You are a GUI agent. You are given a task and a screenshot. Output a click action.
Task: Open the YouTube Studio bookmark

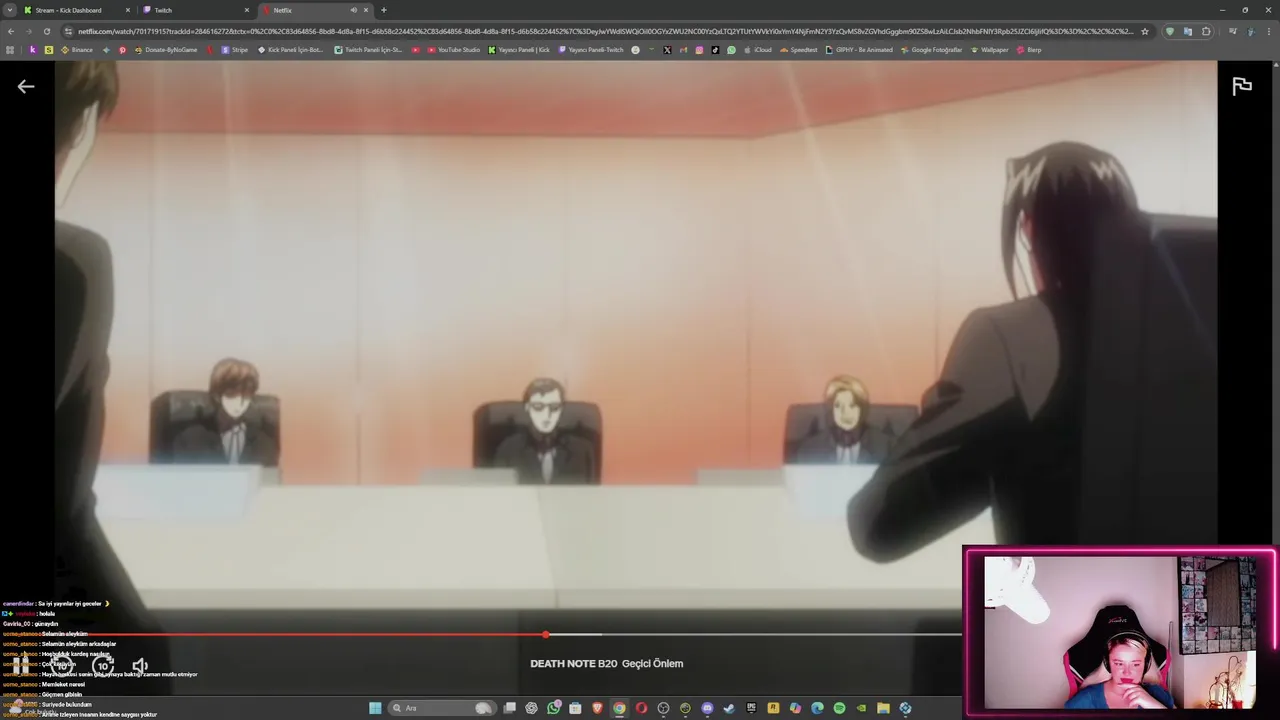(x=454, y=50)
